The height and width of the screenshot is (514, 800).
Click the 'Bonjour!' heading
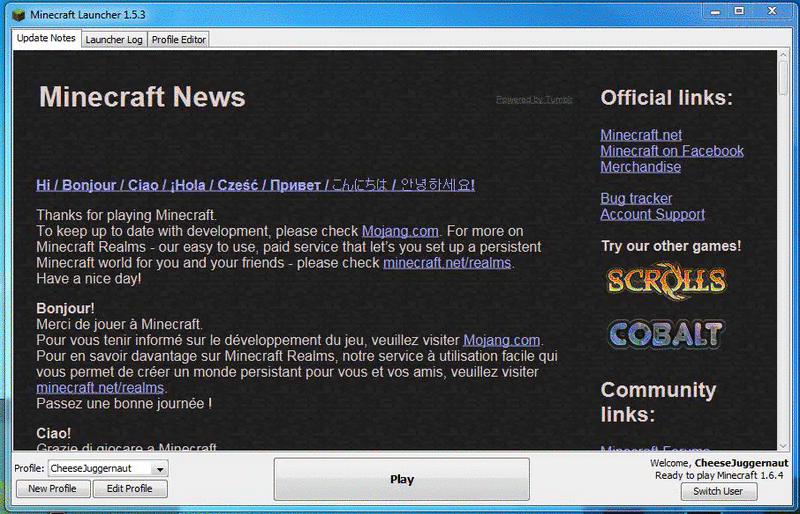[x=65, y=308]
